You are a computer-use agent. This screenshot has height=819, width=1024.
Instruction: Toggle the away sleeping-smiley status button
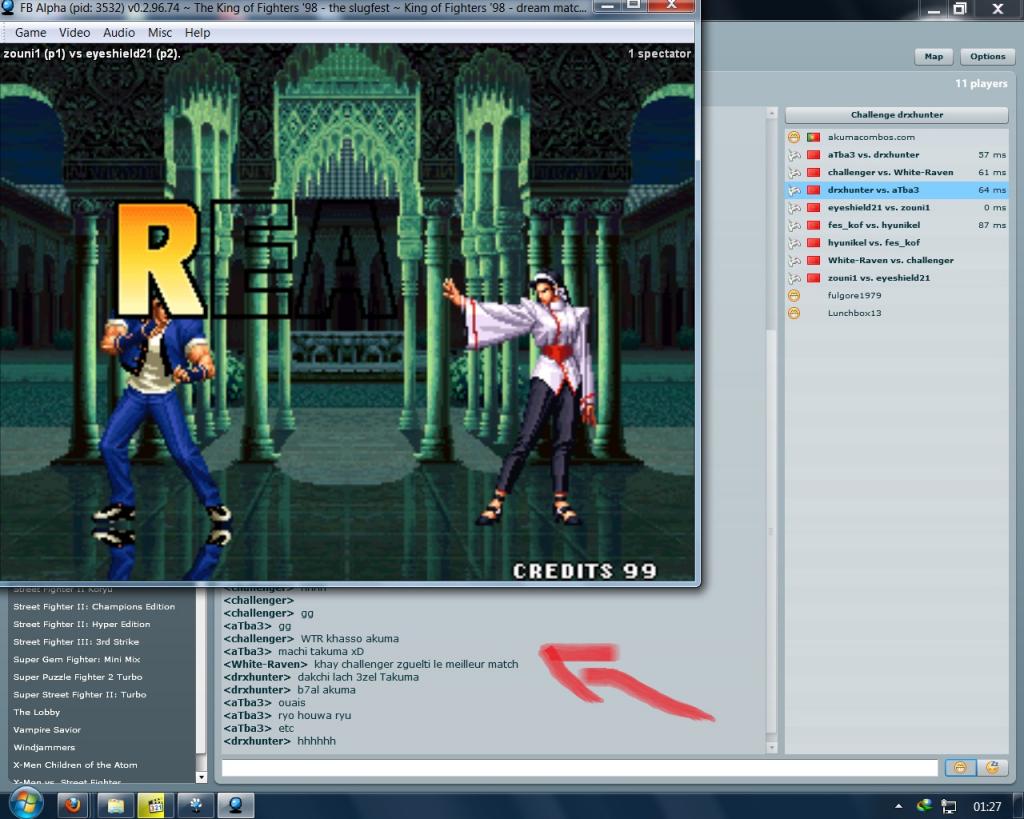[992, 767]
